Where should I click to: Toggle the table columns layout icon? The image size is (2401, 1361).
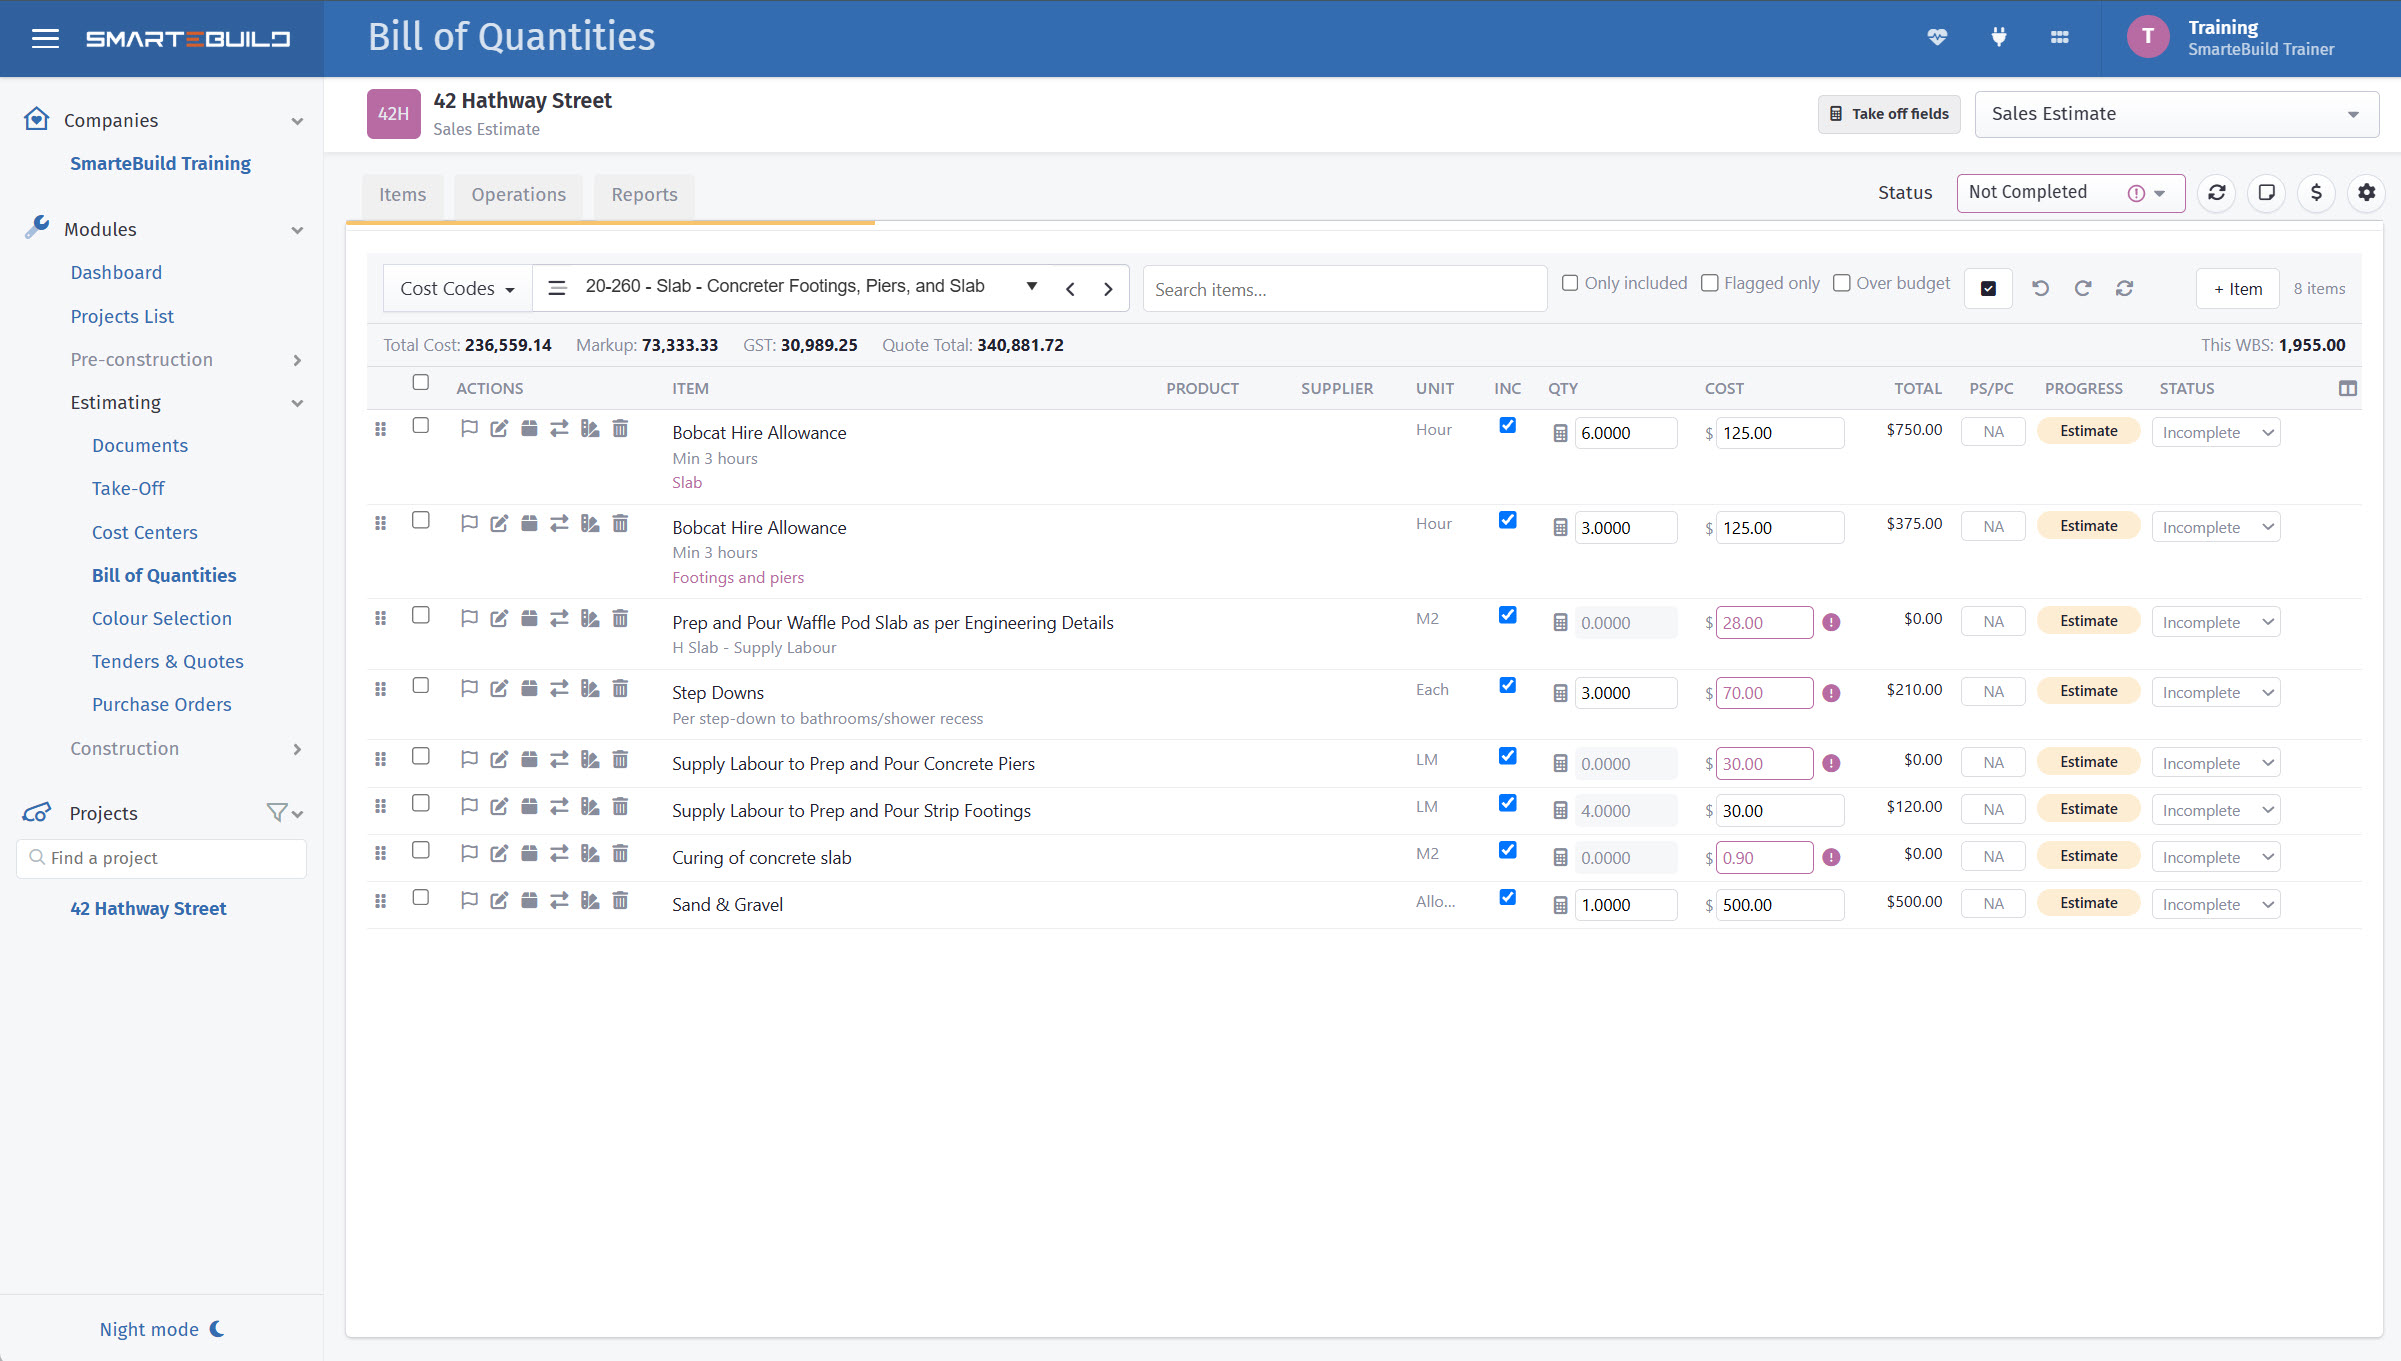[x=2348, y=388]
